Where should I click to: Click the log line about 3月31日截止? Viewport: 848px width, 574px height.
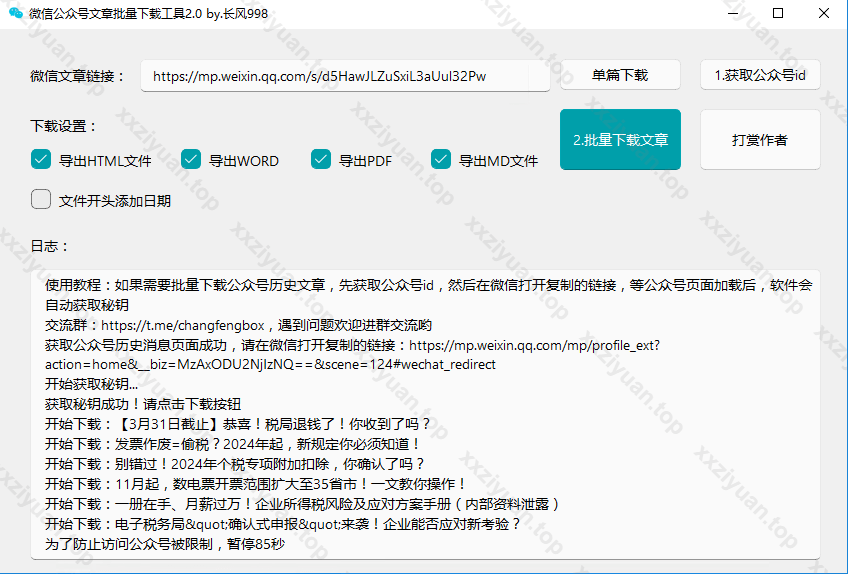pos(238,424)
